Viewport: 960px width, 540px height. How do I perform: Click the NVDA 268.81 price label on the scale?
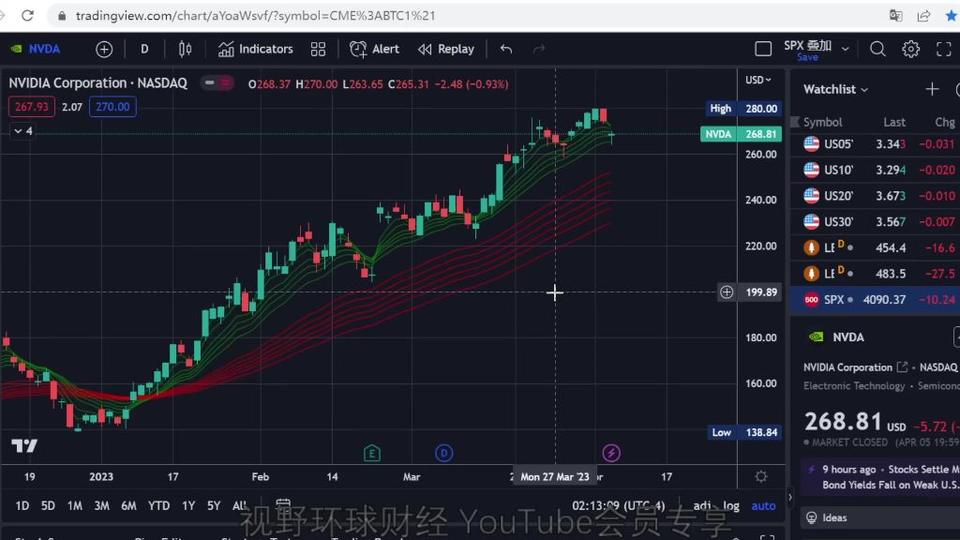click(x=741, y=133)
